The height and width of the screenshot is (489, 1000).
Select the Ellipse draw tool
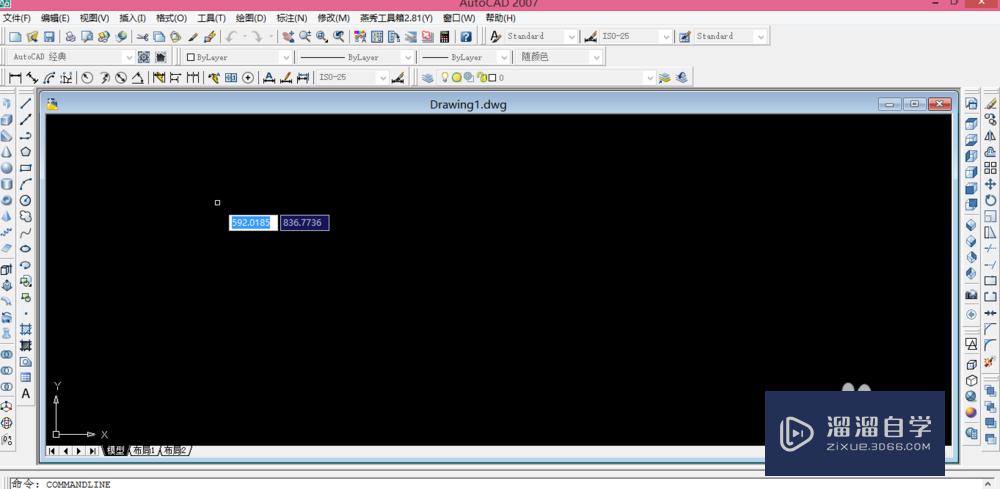pyautogui.click(x=26, y=249)
